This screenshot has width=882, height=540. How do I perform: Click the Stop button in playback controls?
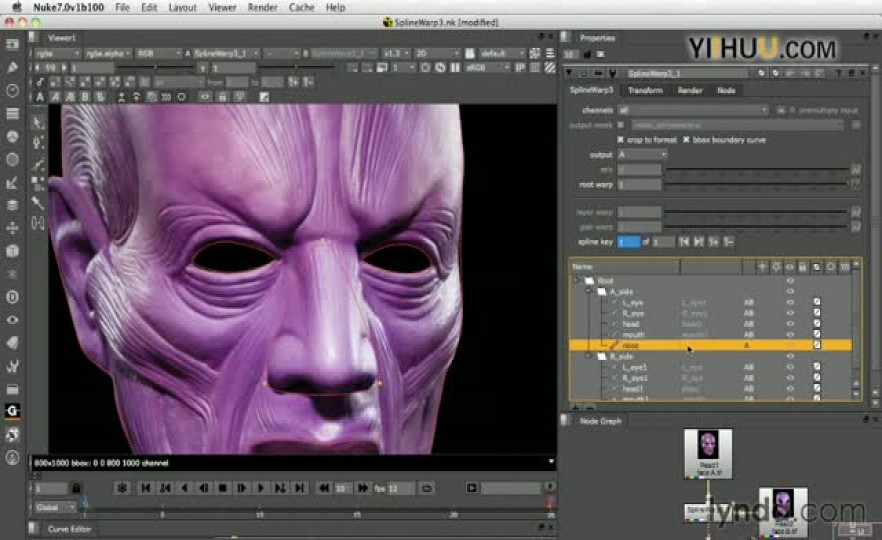(x=222, y=488)
